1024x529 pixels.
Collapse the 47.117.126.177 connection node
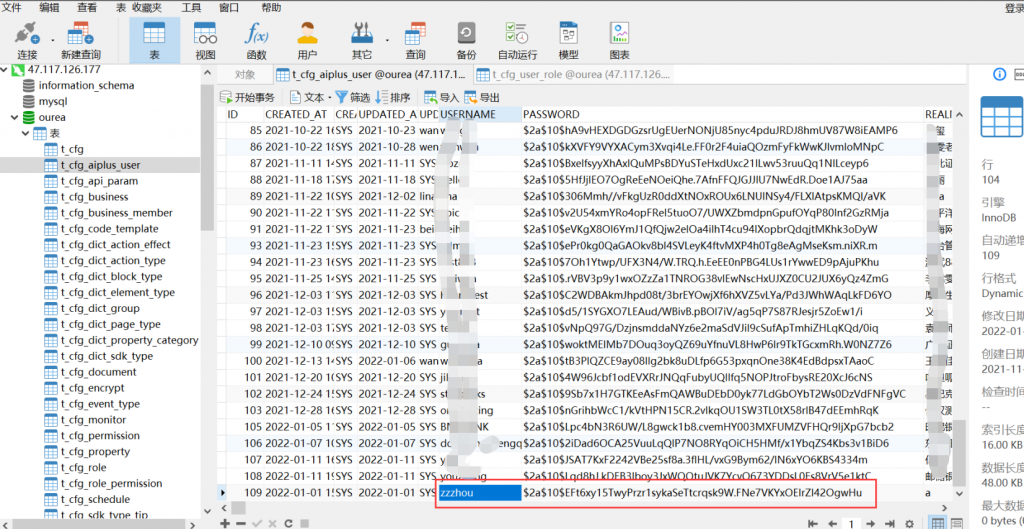[x=5, y=69]
